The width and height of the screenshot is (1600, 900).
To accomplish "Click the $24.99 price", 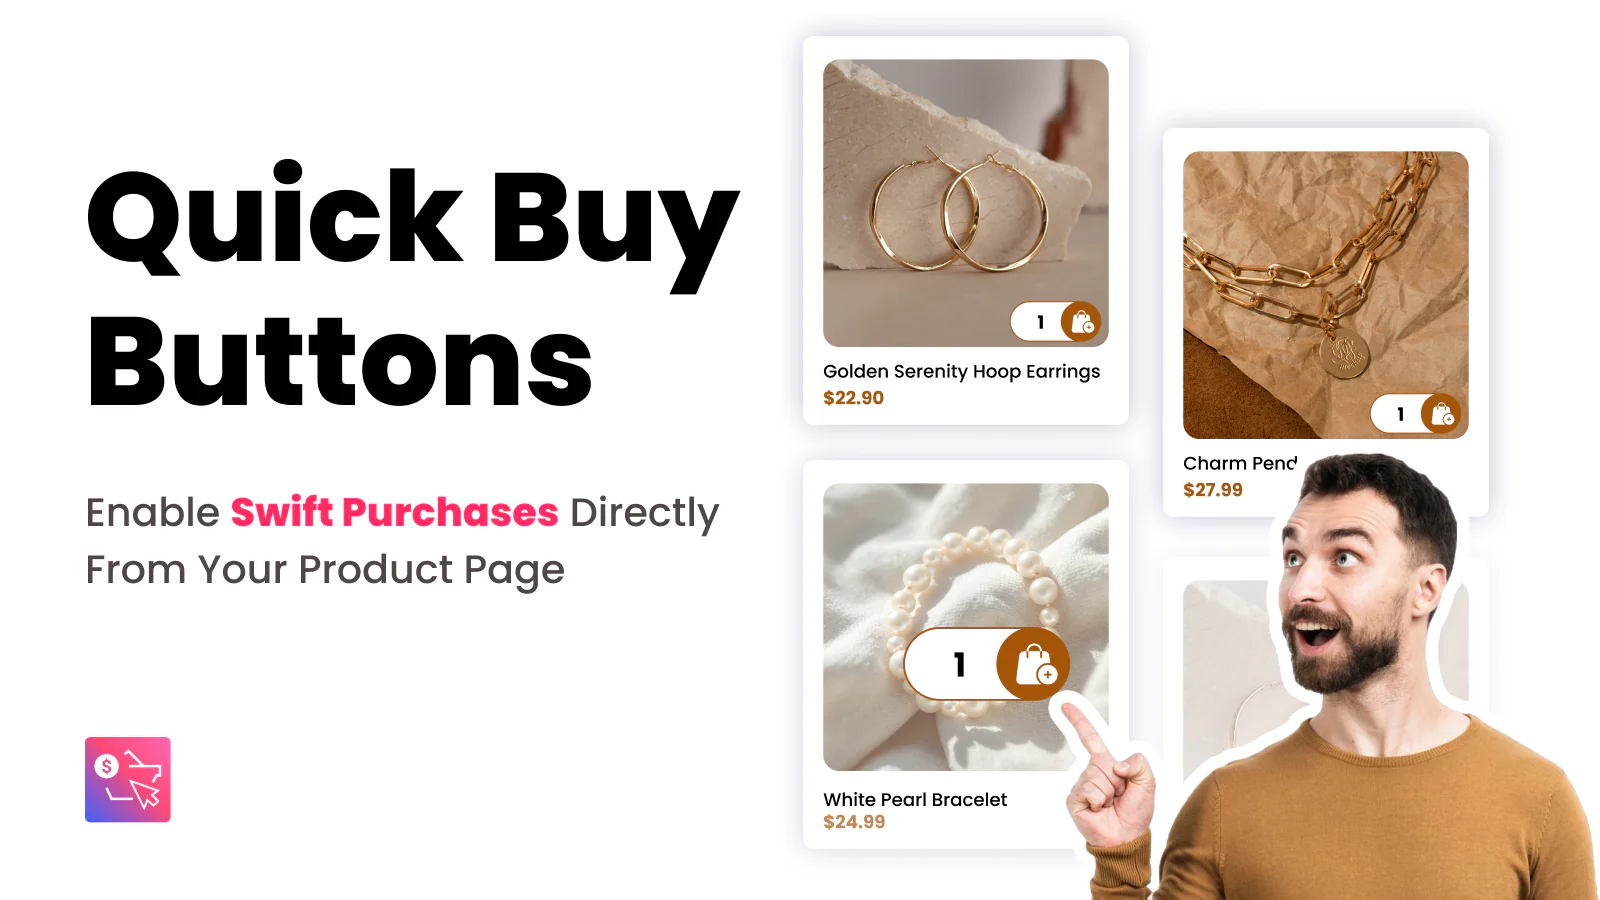I will [854, 822].
